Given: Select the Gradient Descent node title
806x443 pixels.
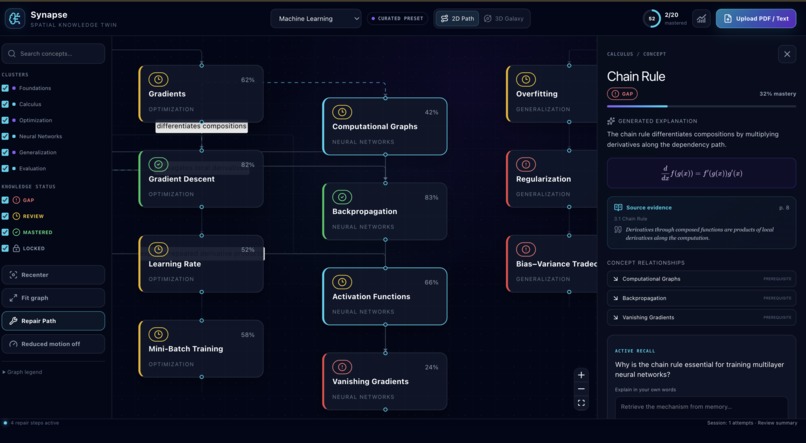Looking at the screenshot, I should pyautogui.click(x=181, y=179).
